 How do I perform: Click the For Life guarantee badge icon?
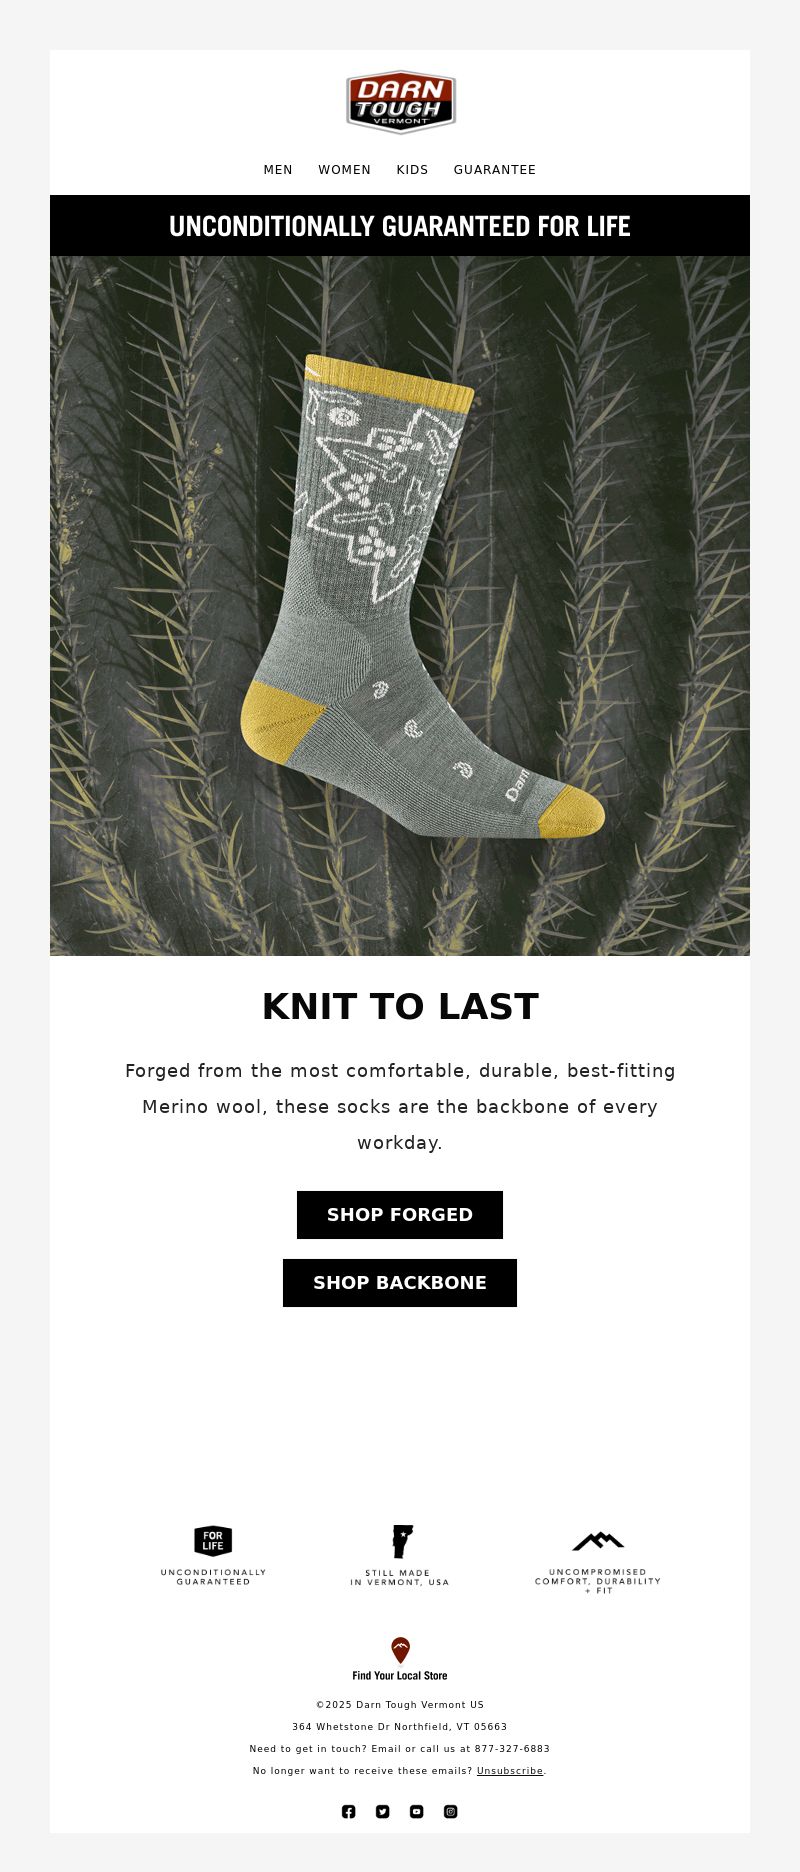(x=213, y=1541)
